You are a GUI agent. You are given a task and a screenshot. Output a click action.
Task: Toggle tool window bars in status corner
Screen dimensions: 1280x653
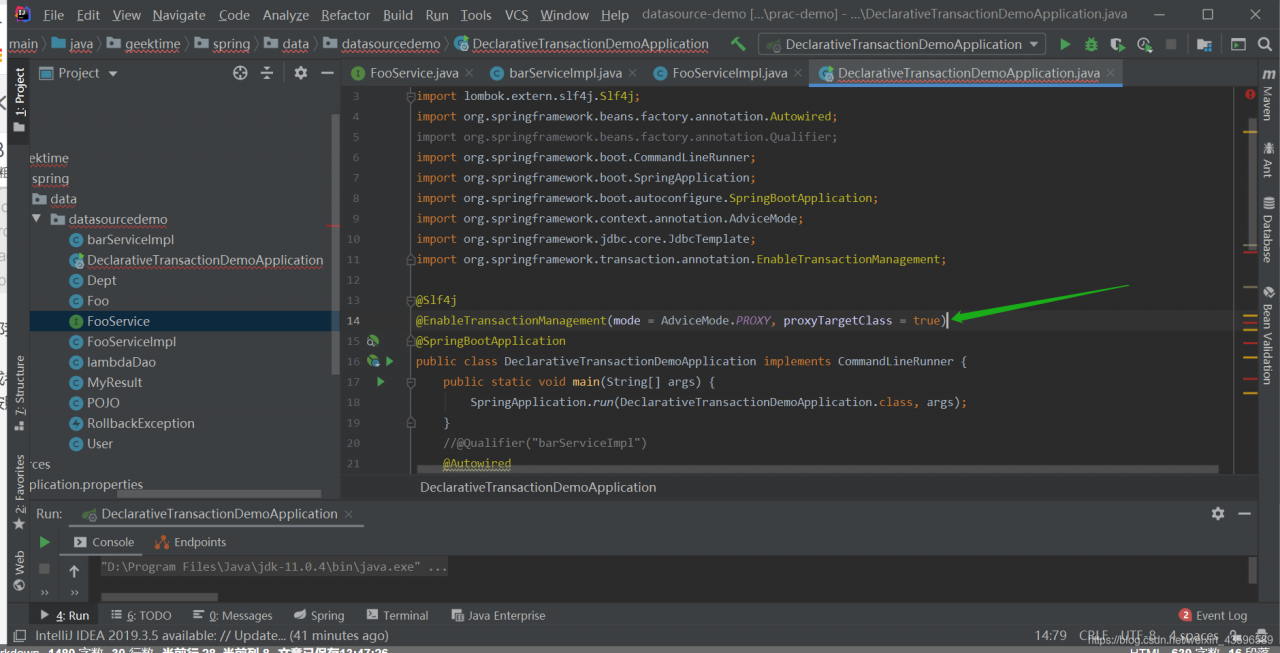(x=18, y=635)
